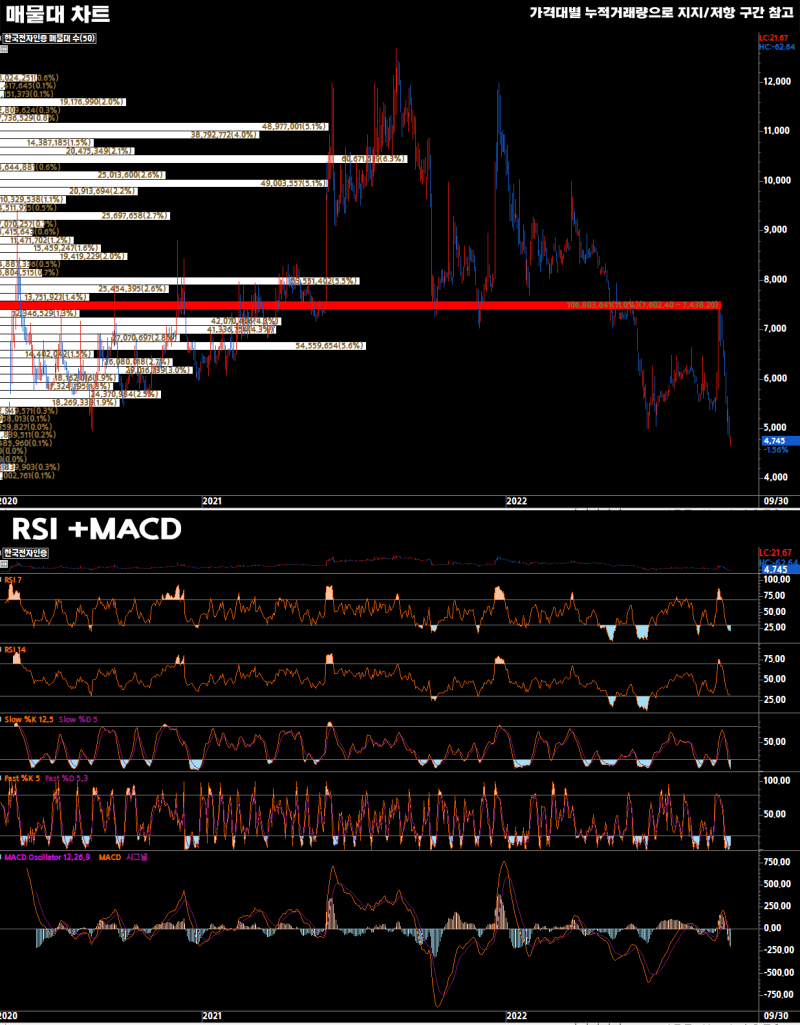Click the 10,000 price axis label

point(776,180)
